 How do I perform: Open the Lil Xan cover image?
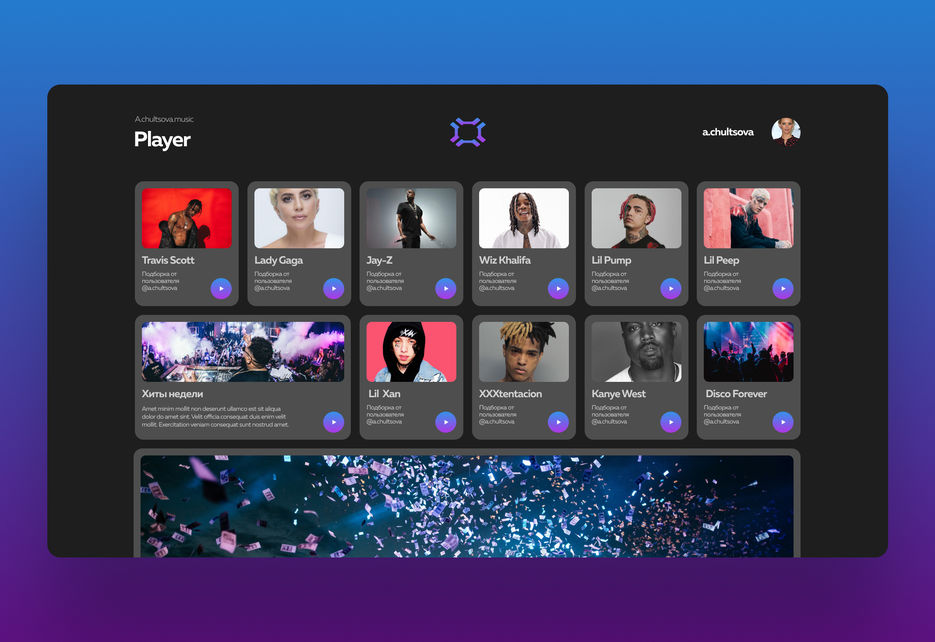point(411,352)
